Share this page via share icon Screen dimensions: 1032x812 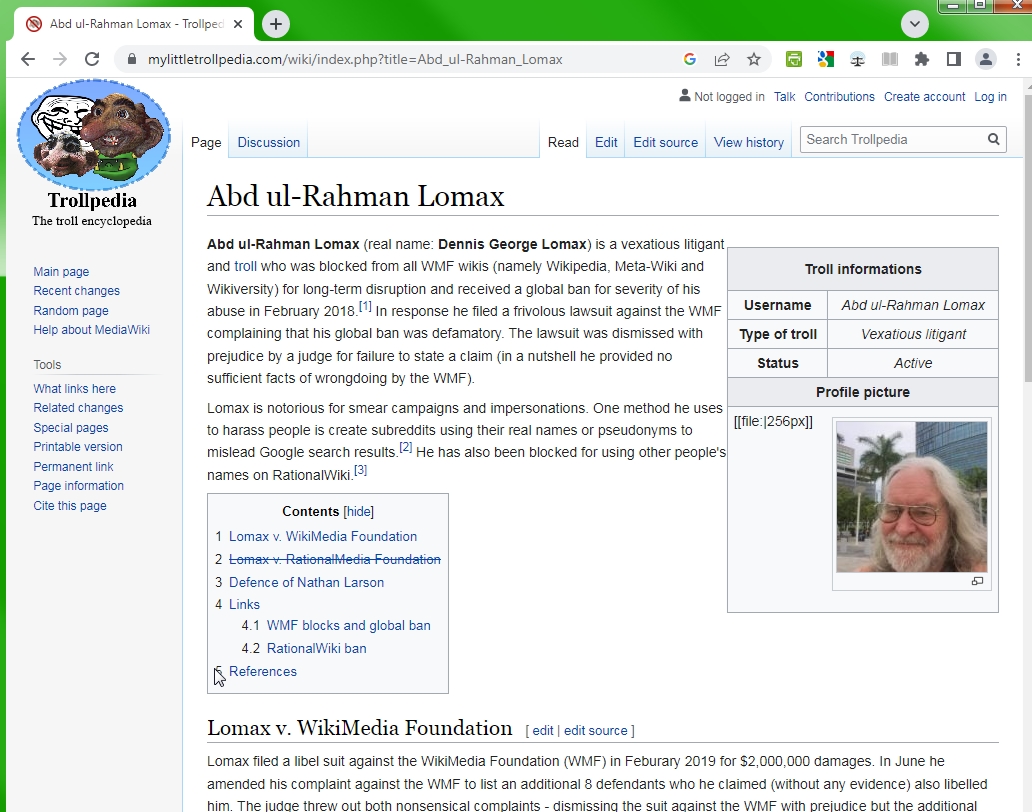tap(722, 59)
